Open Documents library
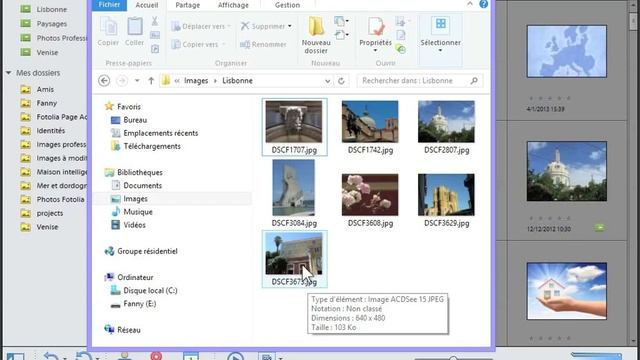Image resolution: width=640 pixels, height=360 pixels. pos(136,185)
